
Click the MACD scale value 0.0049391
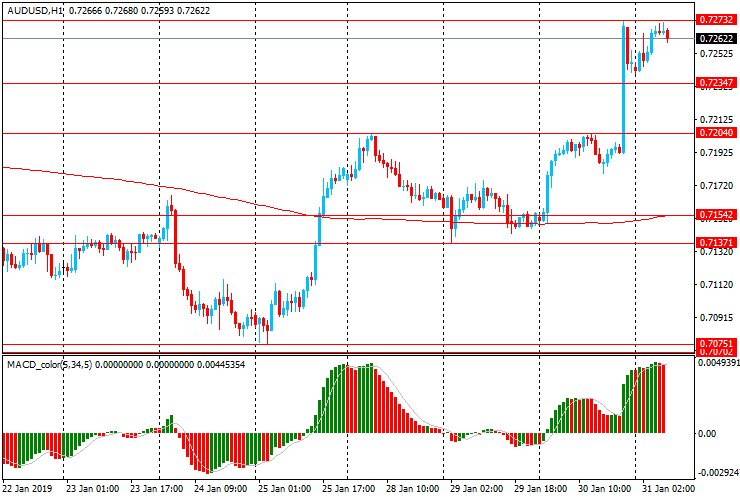tap(718, 363)
